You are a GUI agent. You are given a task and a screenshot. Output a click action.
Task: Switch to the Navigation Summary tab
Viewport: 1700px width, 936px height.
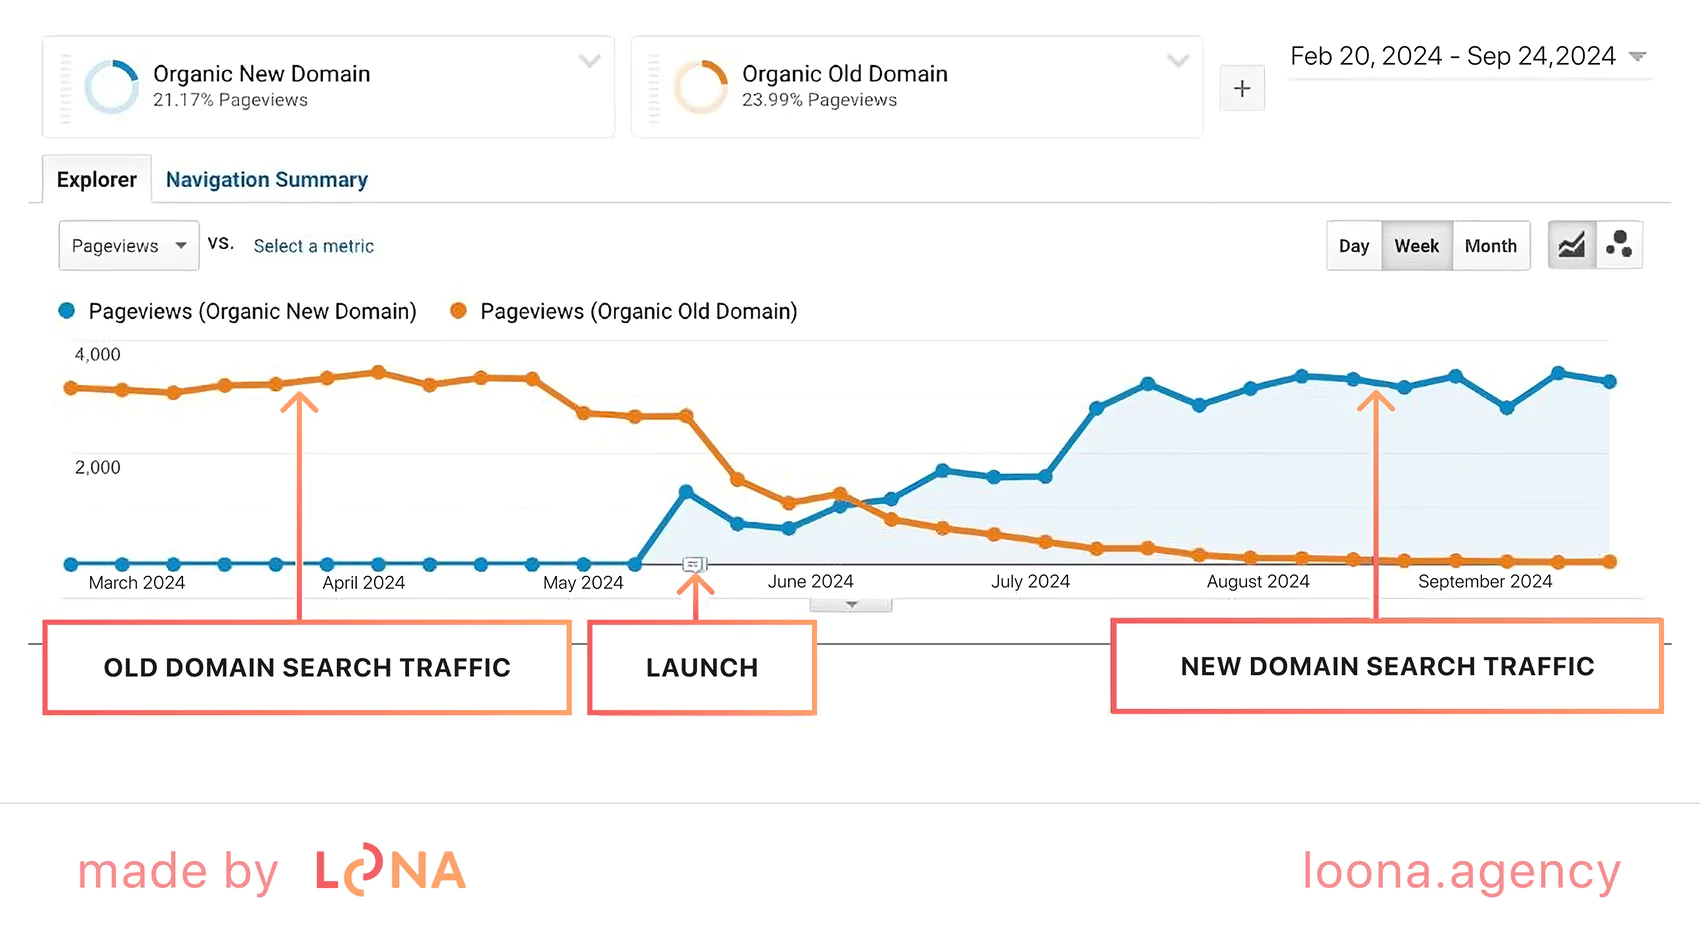267,180
